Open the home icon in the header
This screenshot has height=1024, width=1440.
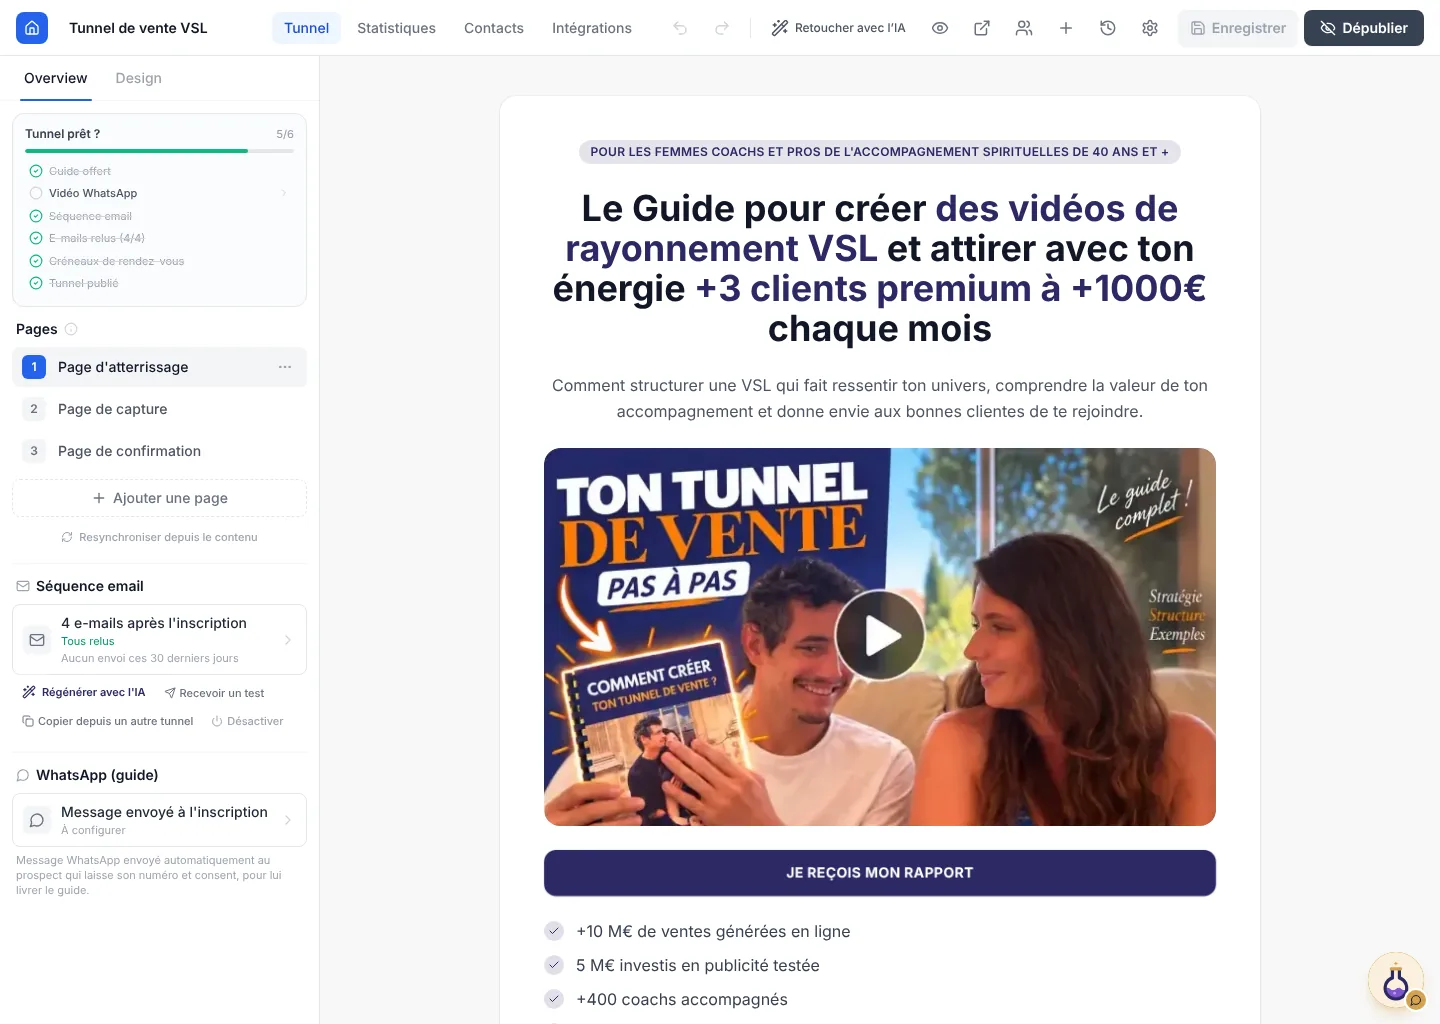32,28
